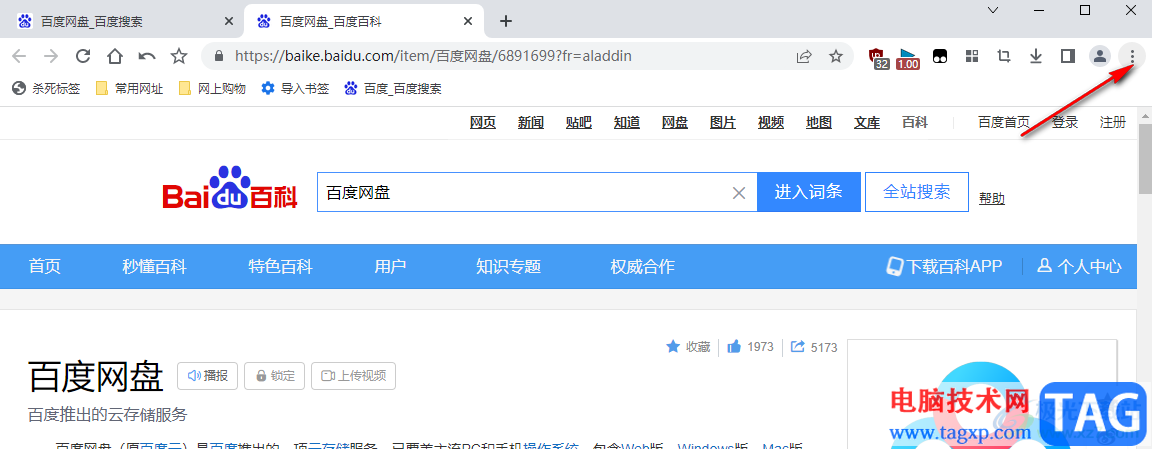Open the 网上购物 bookmark folder
This screenshot has width=1152, height=449.
point(212,89)
